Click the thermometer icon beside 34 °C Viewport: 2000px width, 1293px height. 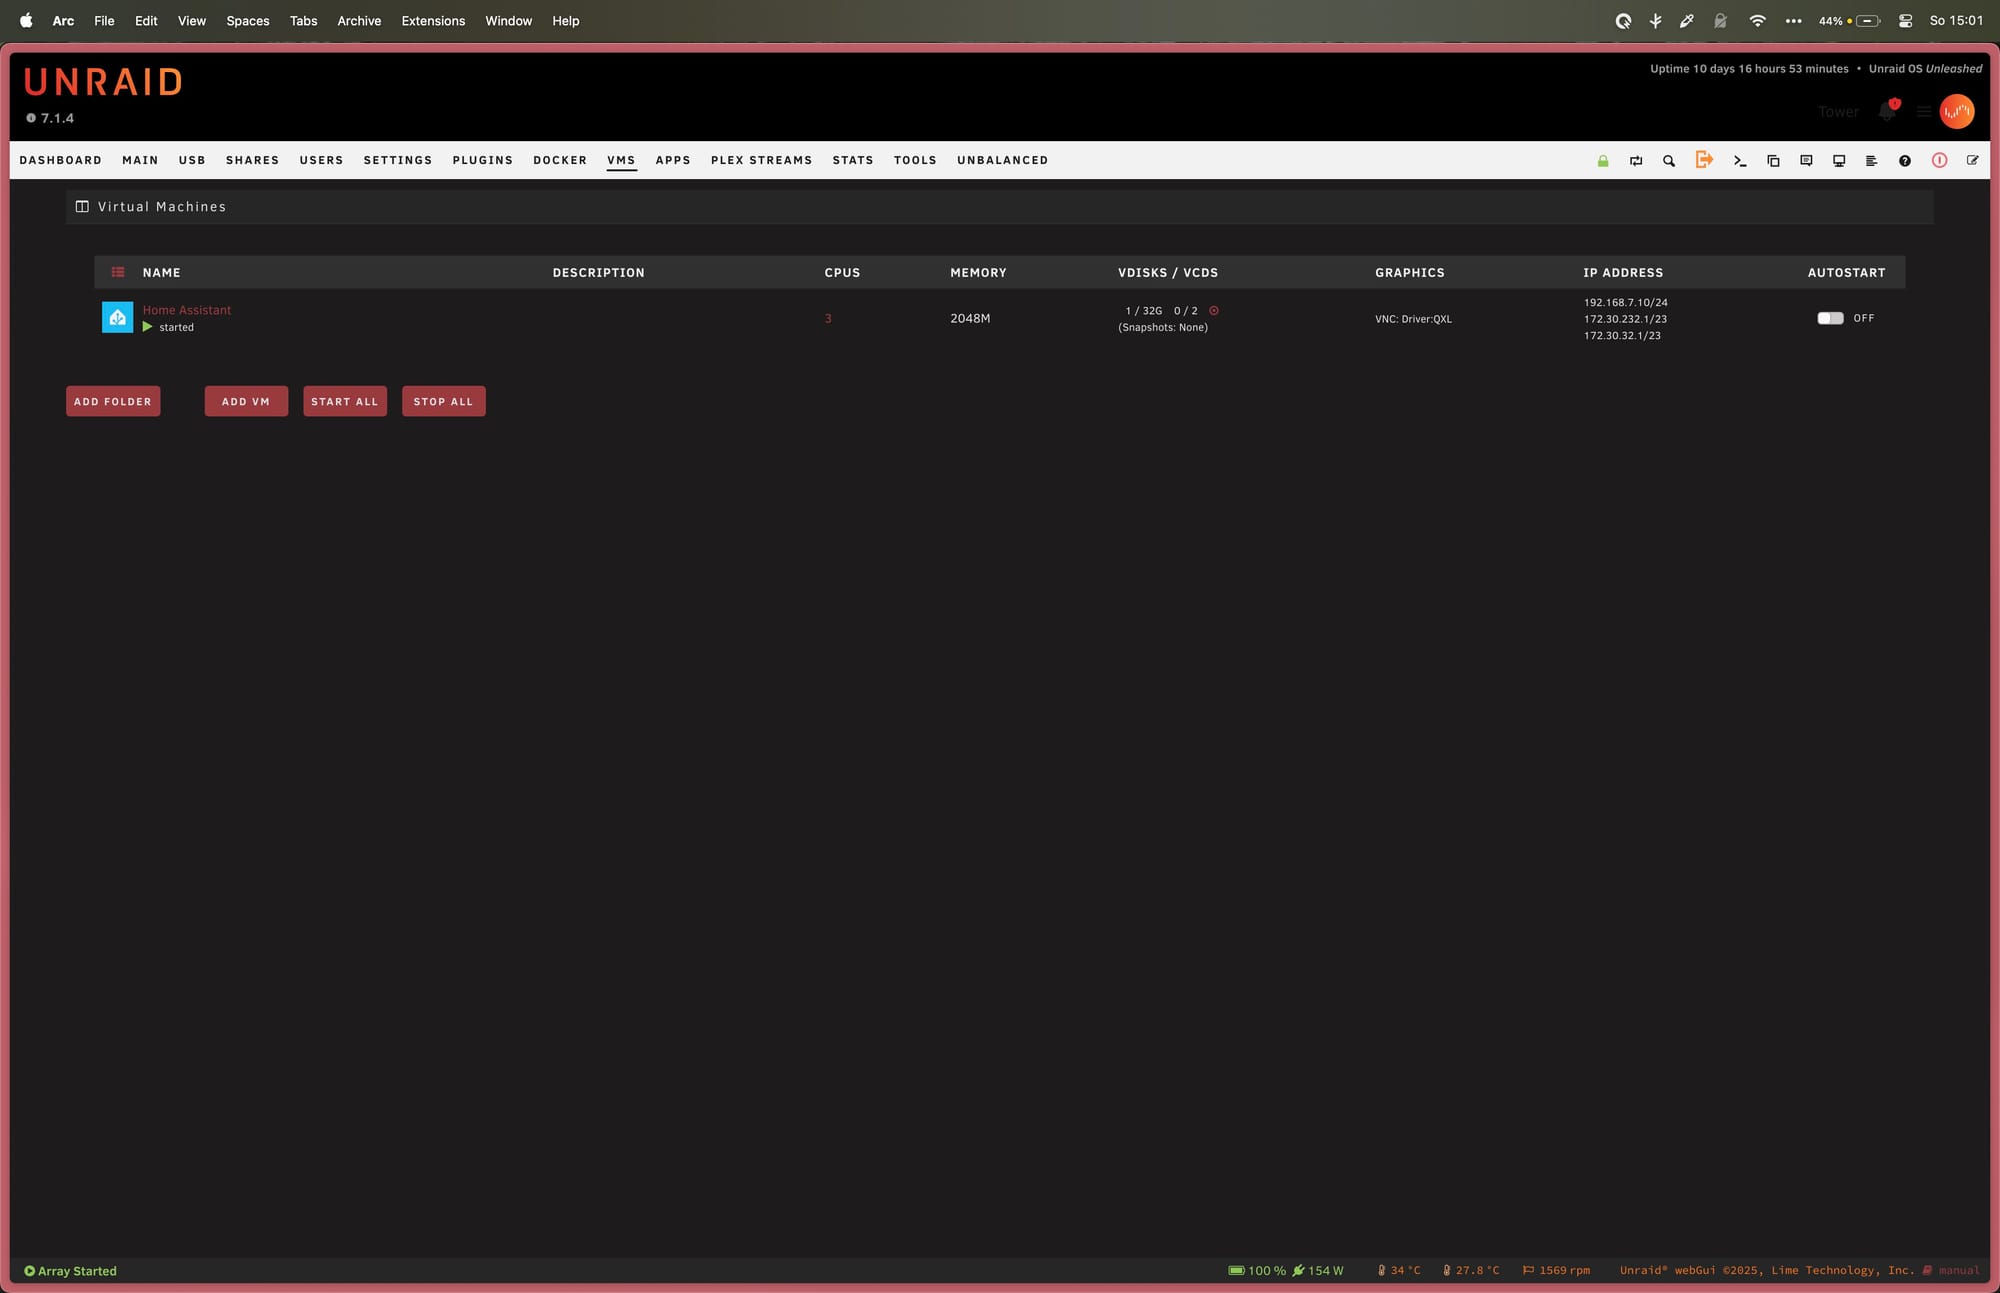point(1382,1270)
